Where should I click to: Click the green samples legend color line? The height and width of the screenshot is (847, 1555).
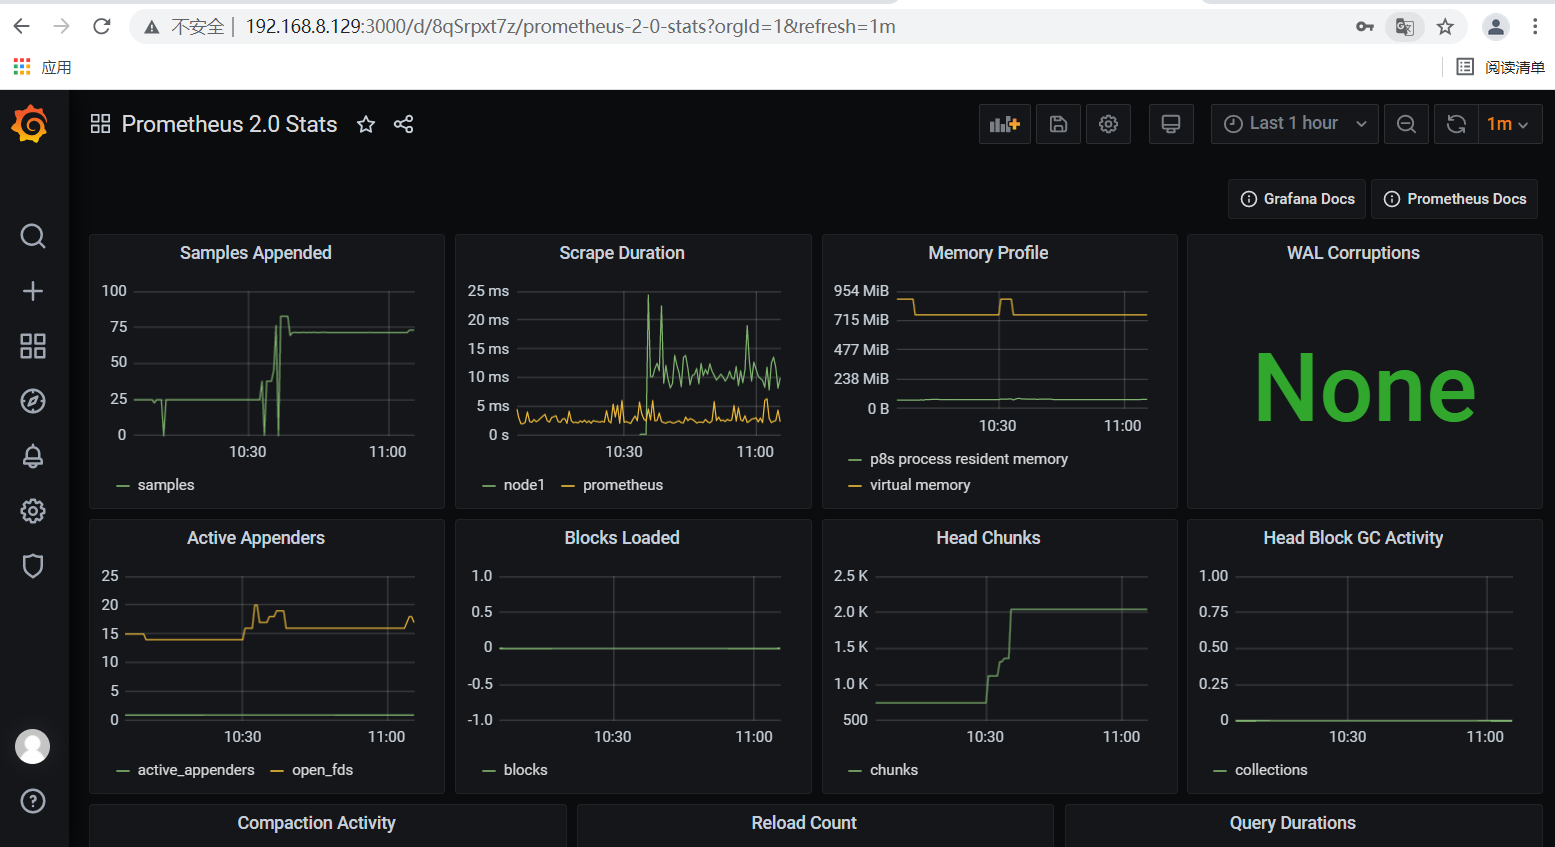coord(123,486)
